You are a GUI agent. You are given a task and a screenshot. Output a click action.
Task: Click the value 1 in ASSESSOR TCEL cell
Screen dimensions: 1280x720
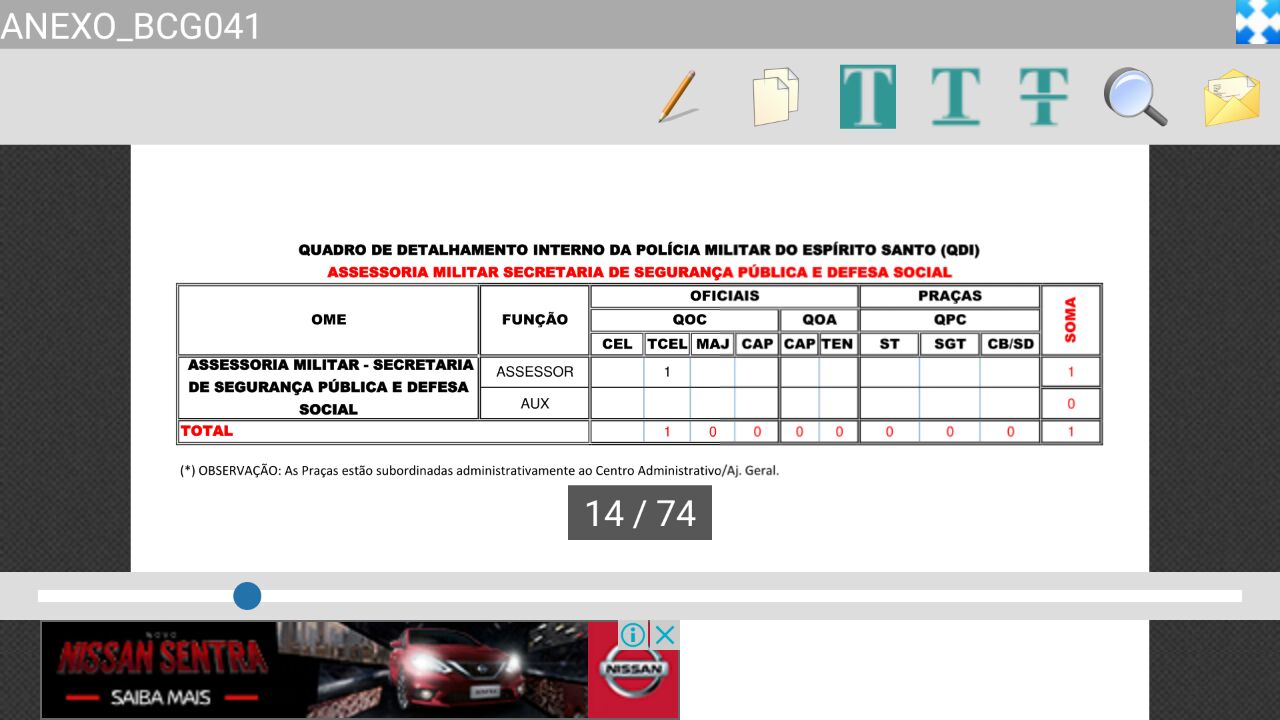667,372
